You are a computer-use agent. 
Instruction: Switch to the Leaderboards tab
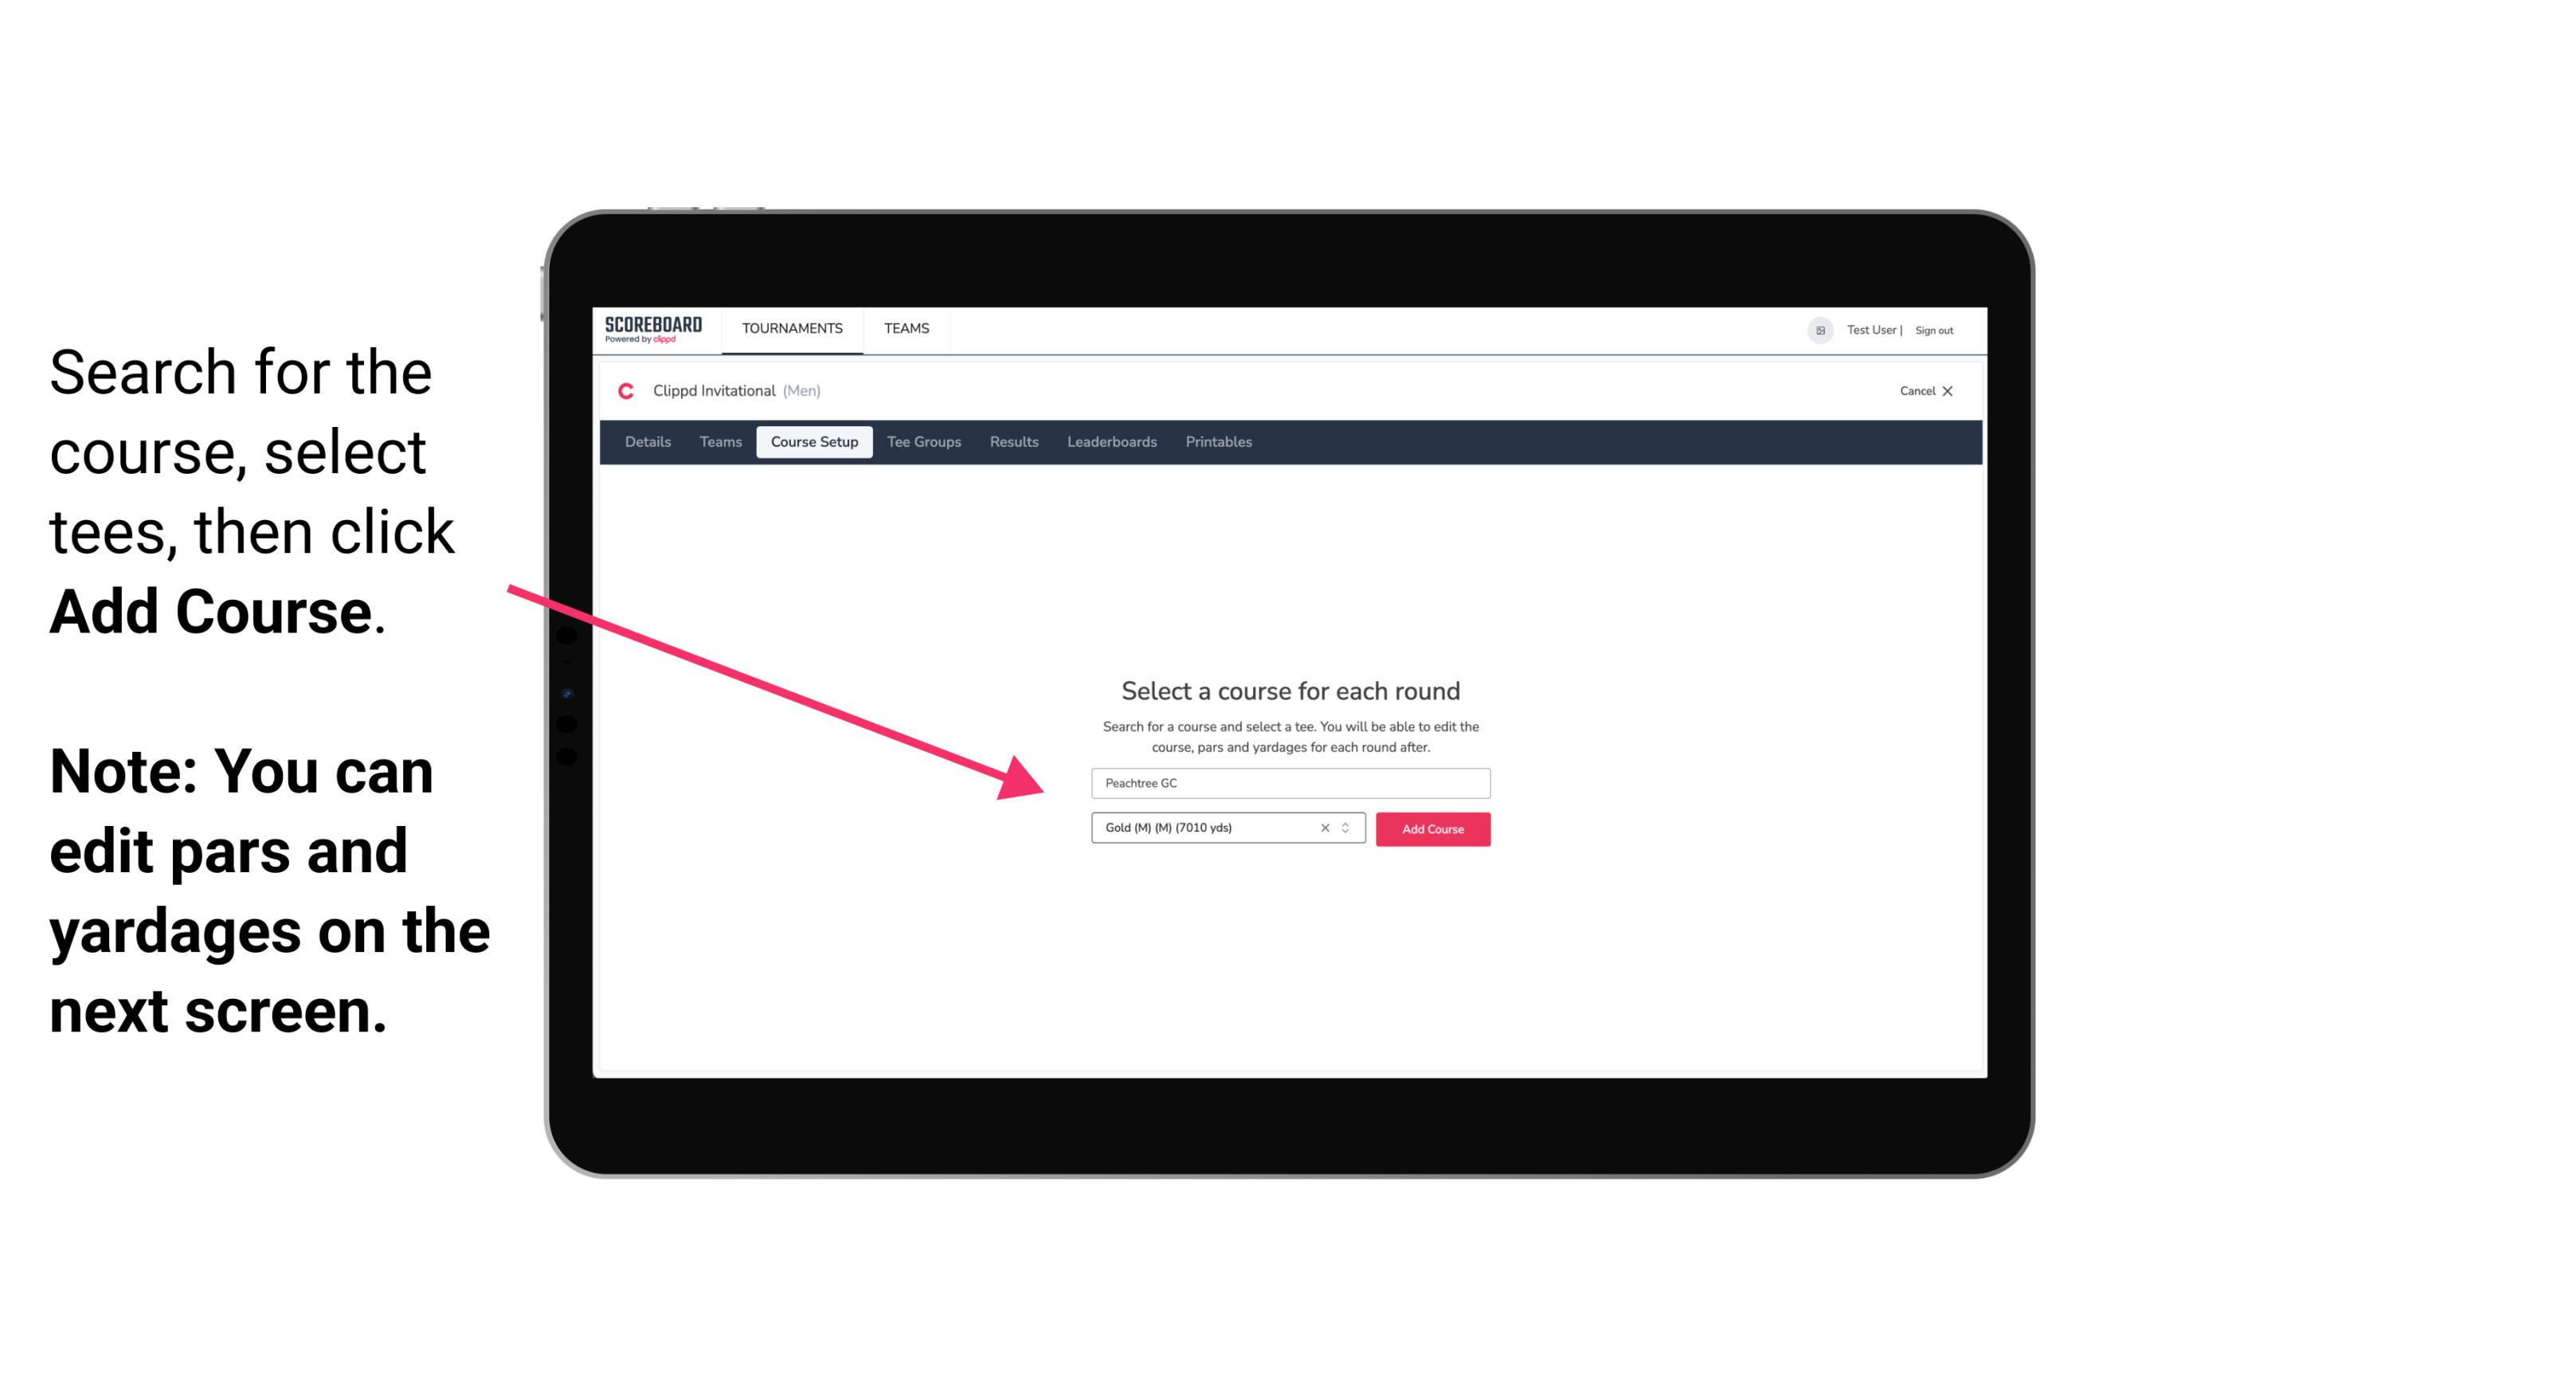(x=1110, y=440)
